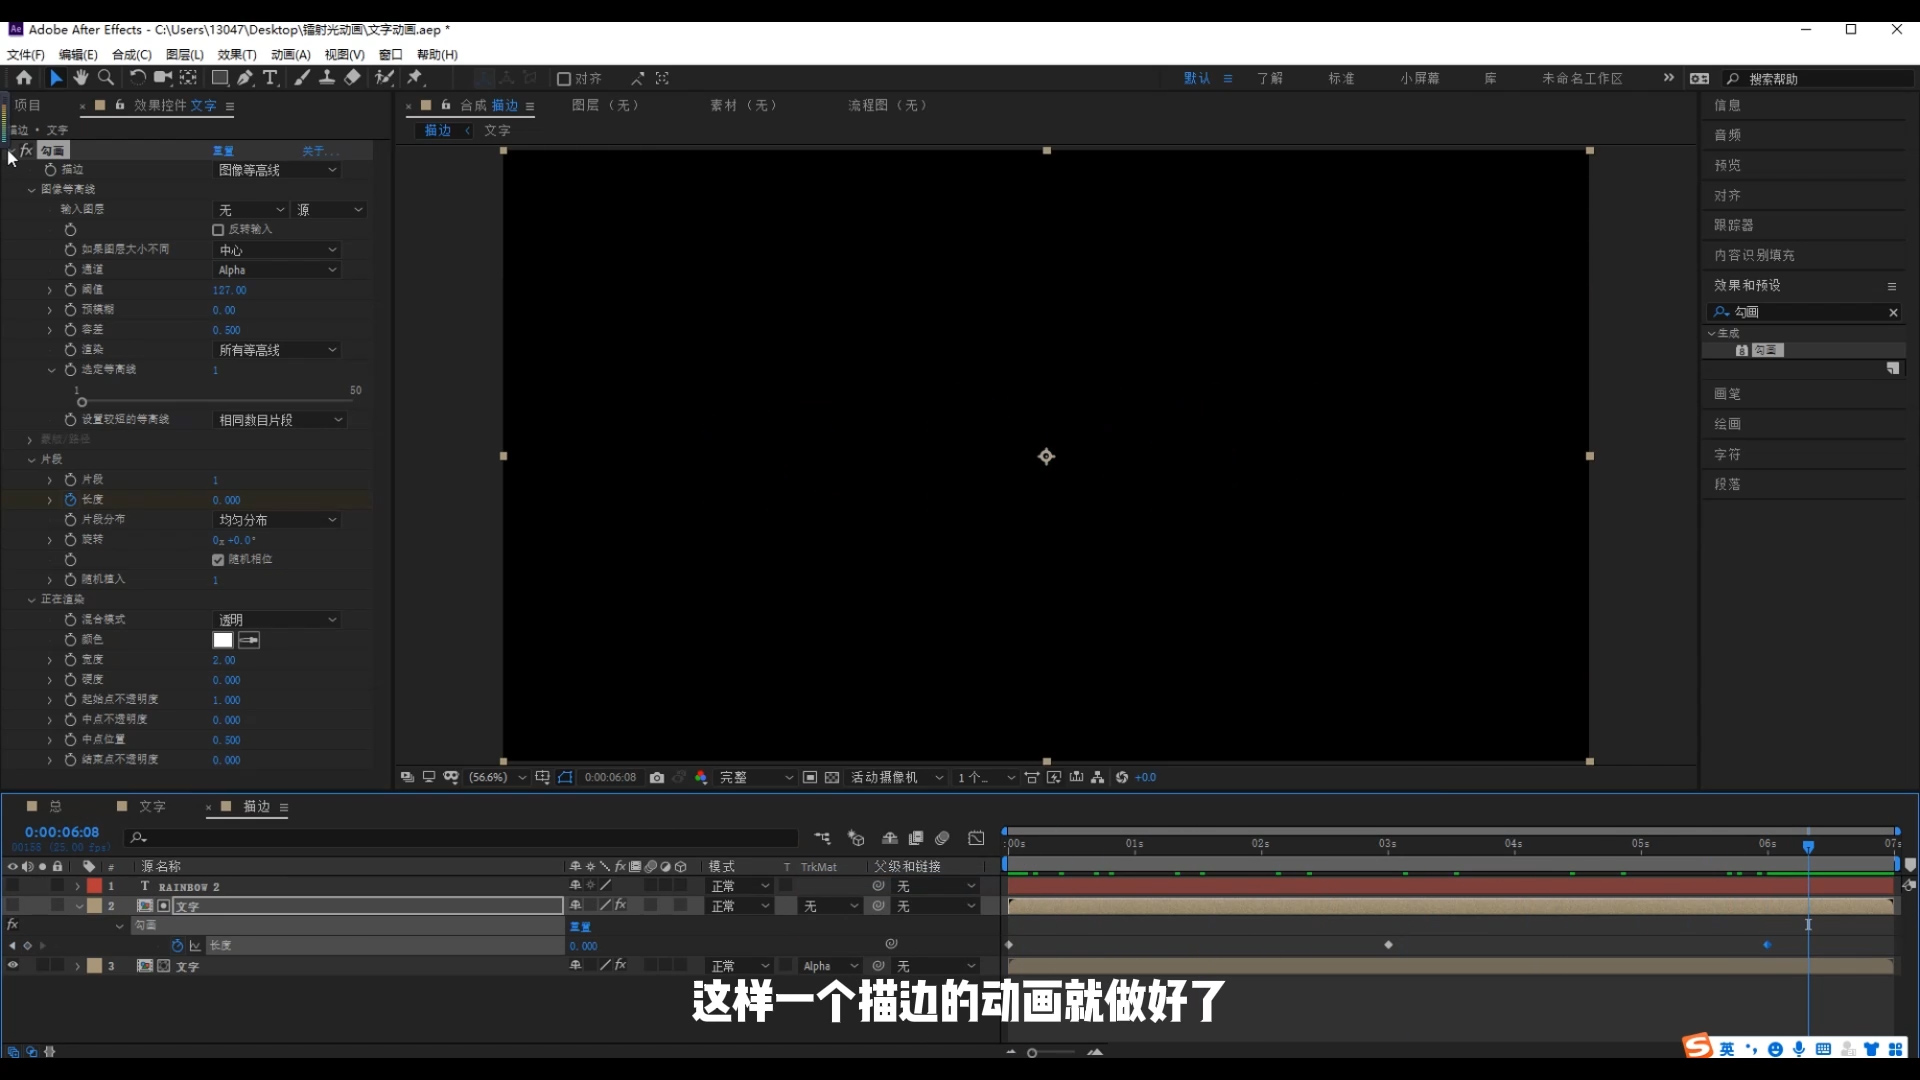This screenshot has width=1920, height=1080.
Task: Open the 效果(T) menu
Action: (236, 55)
